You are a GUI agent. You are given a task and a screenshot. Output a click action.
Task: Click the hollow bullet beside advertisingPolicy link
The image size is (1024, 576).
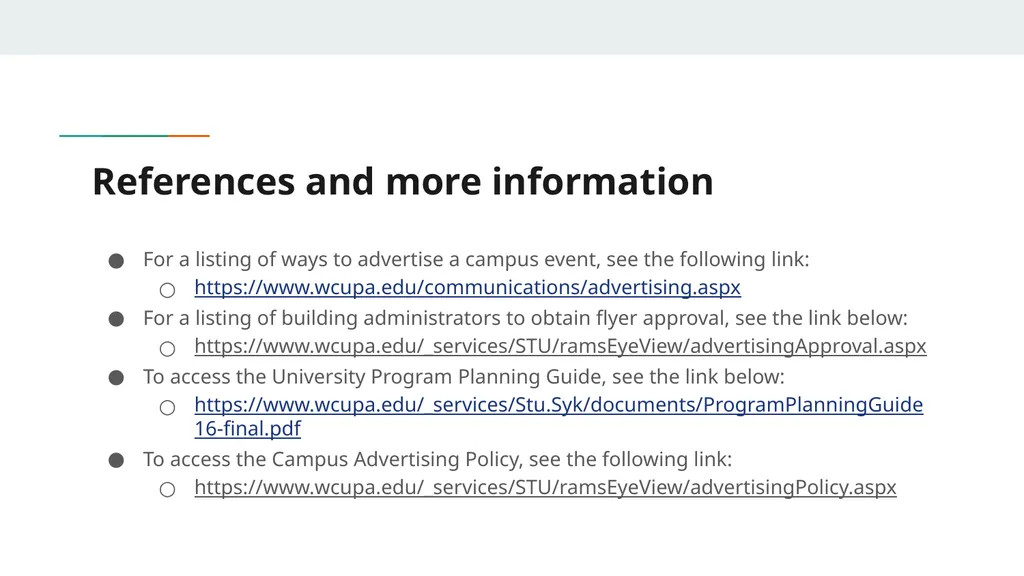click(x=167, y=489)
